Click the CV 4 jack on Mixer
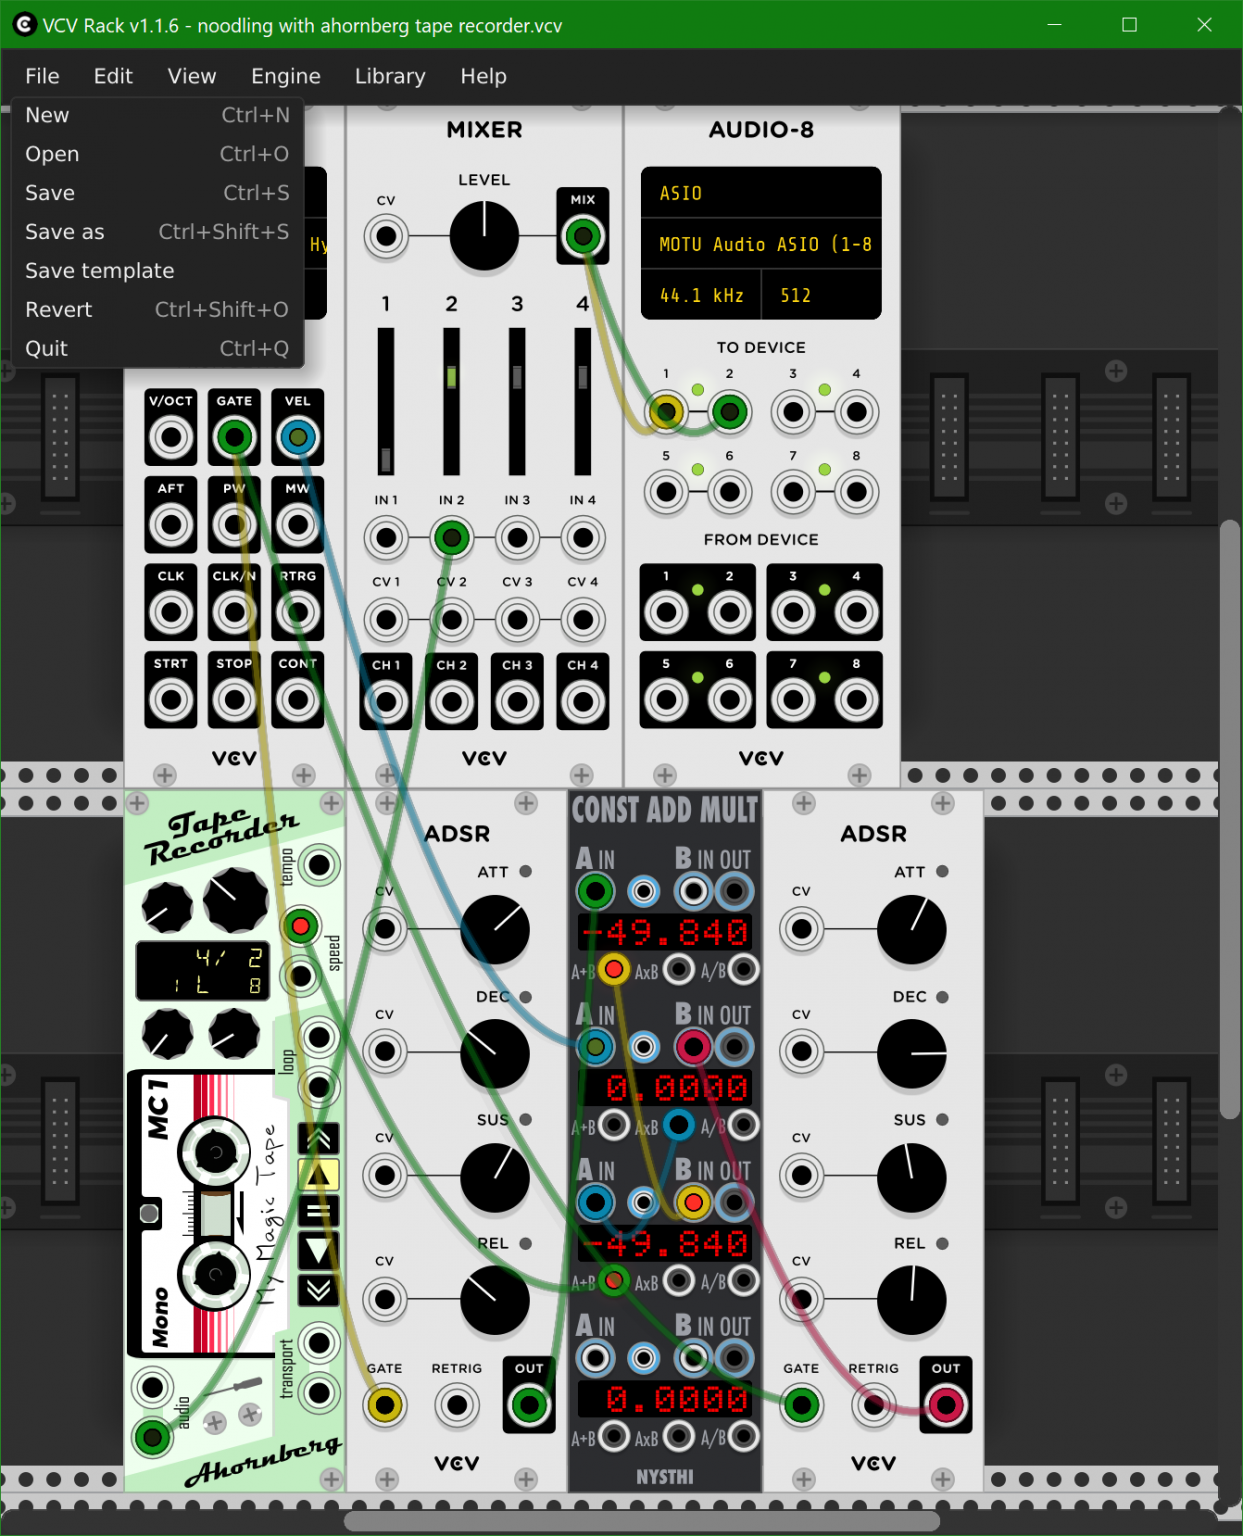The width and height of the screenshot is (1243, 1536). point(583,620)
